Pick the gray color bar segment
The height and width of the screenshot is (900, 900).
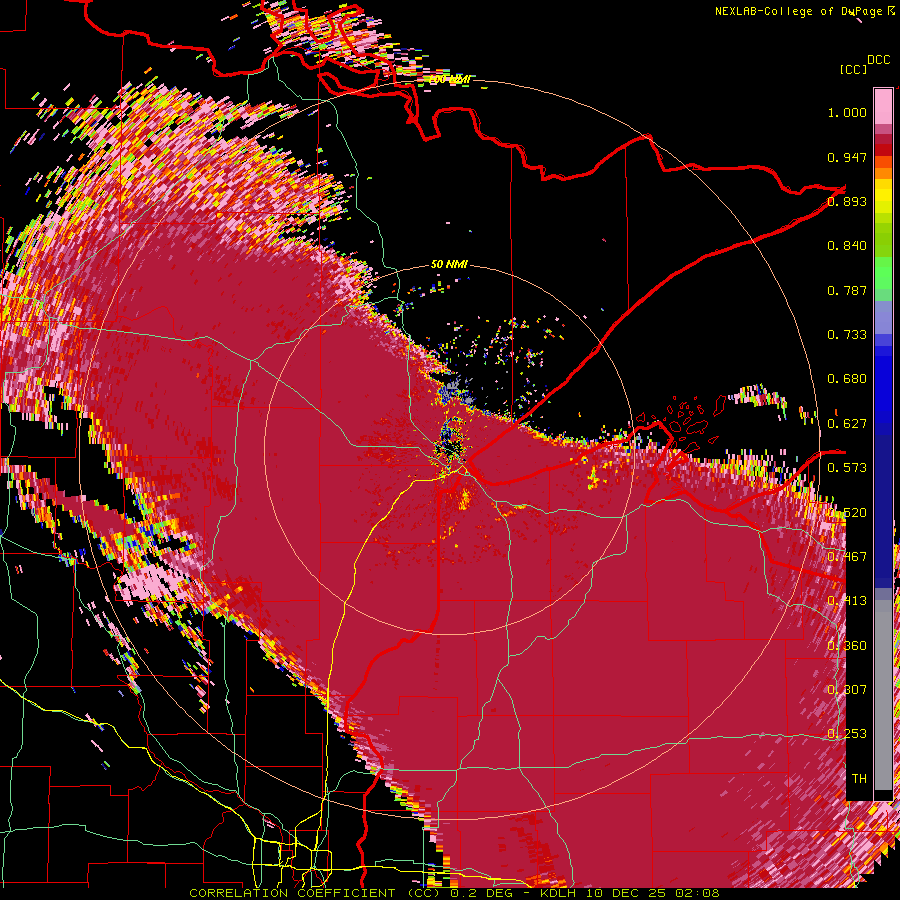click(883, 700)
